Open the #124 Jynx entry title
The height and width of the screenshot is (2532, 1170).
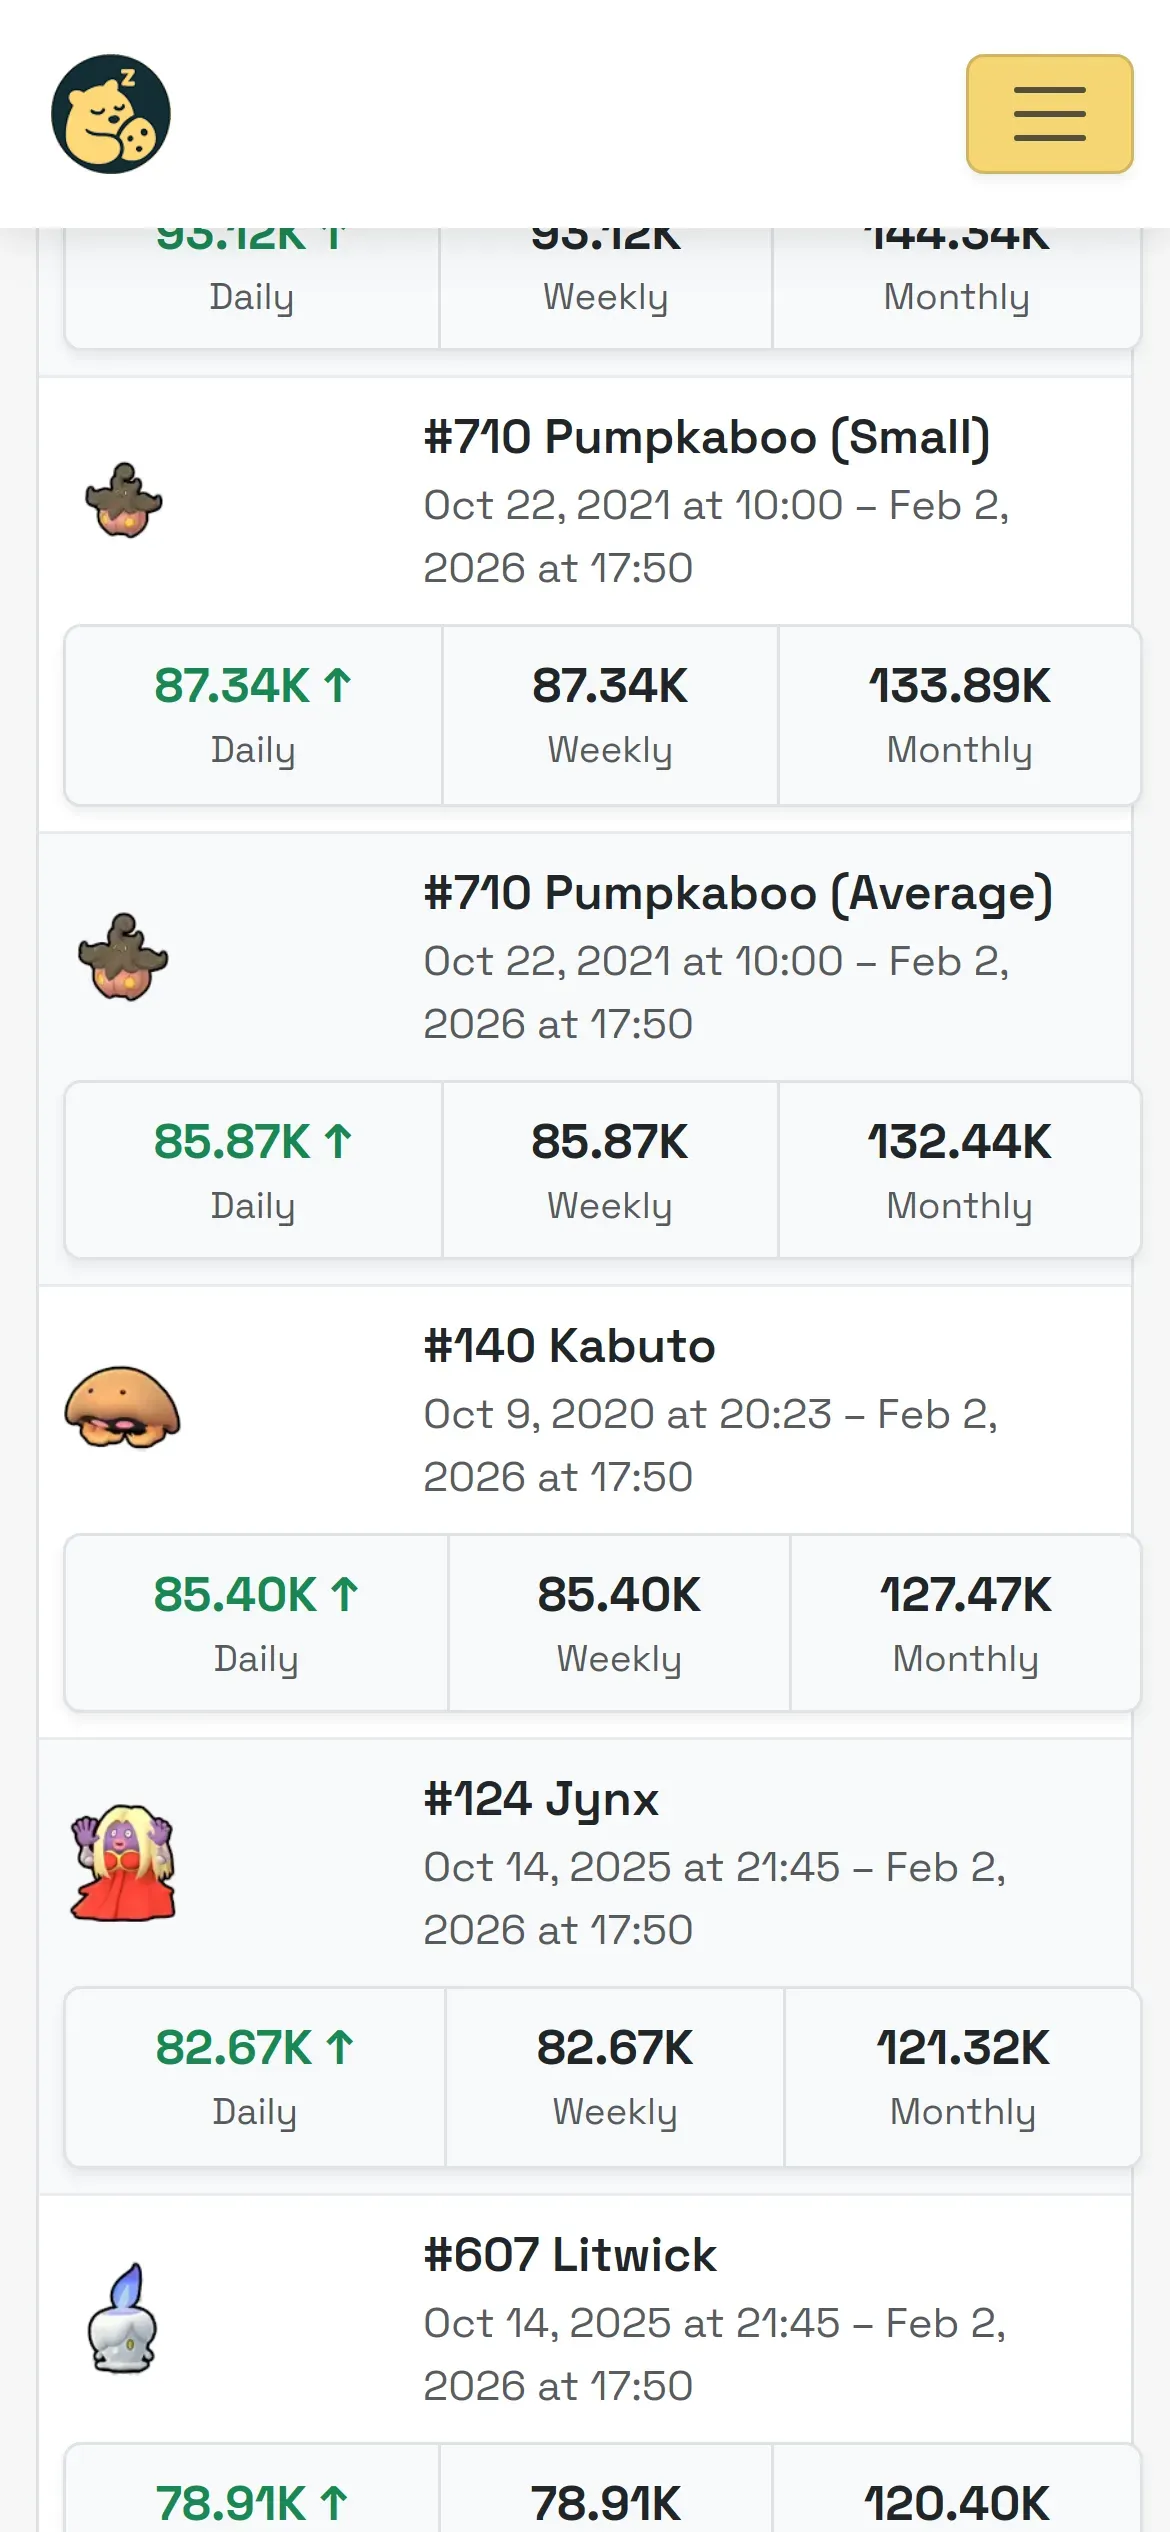[541, 1799]
